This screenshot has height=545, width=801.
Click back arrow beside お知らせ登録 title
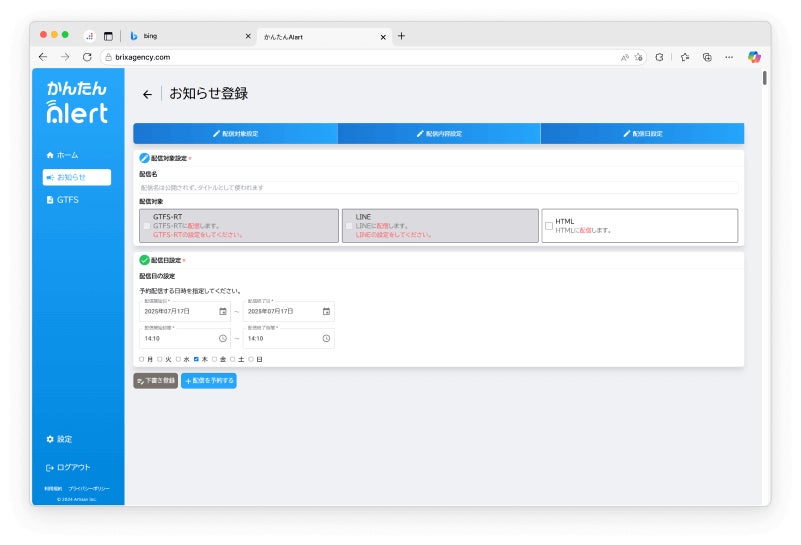[147, 94]
